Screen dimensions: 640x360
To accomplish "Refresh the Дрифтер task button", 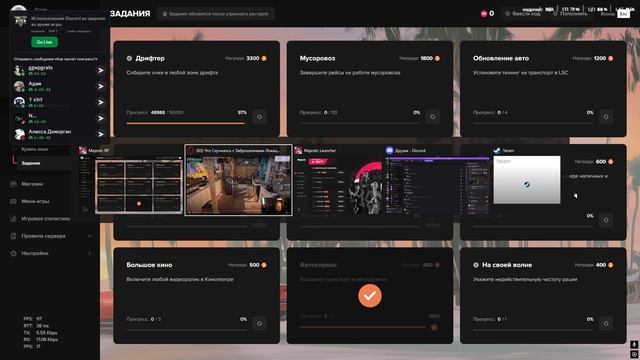I will click(259, 117).
